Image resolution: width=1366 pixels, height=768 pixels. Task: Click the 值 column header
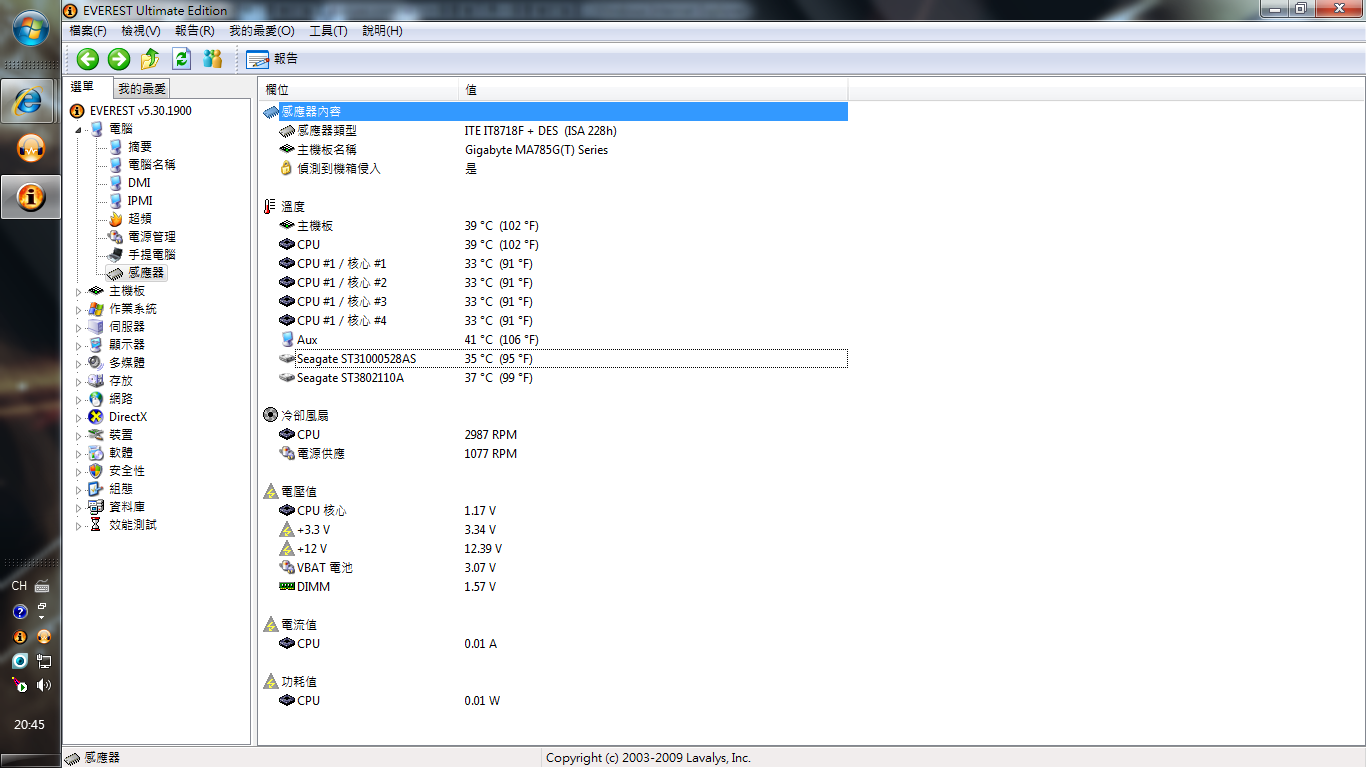653,90
